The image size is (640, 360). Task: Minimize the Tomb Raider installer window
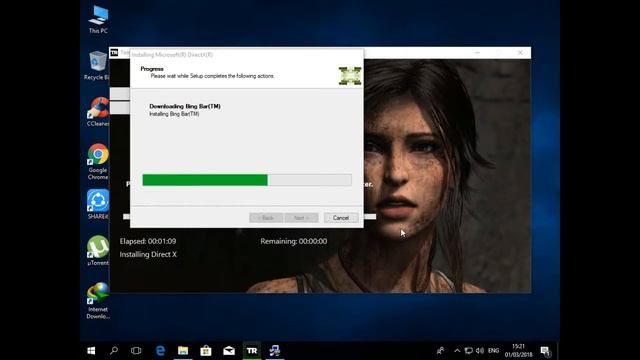pyautogui.click(x=477, y=53)
